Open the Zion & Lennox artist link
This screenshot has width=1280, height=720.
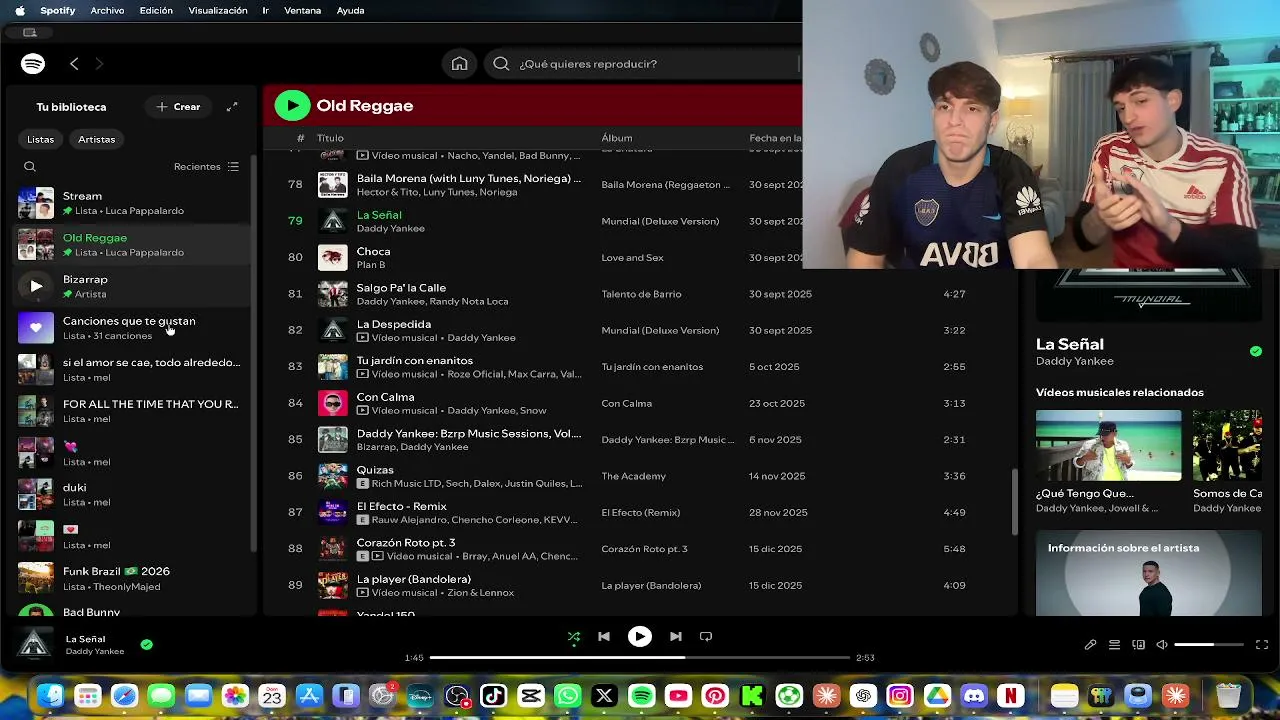point(481,592)
